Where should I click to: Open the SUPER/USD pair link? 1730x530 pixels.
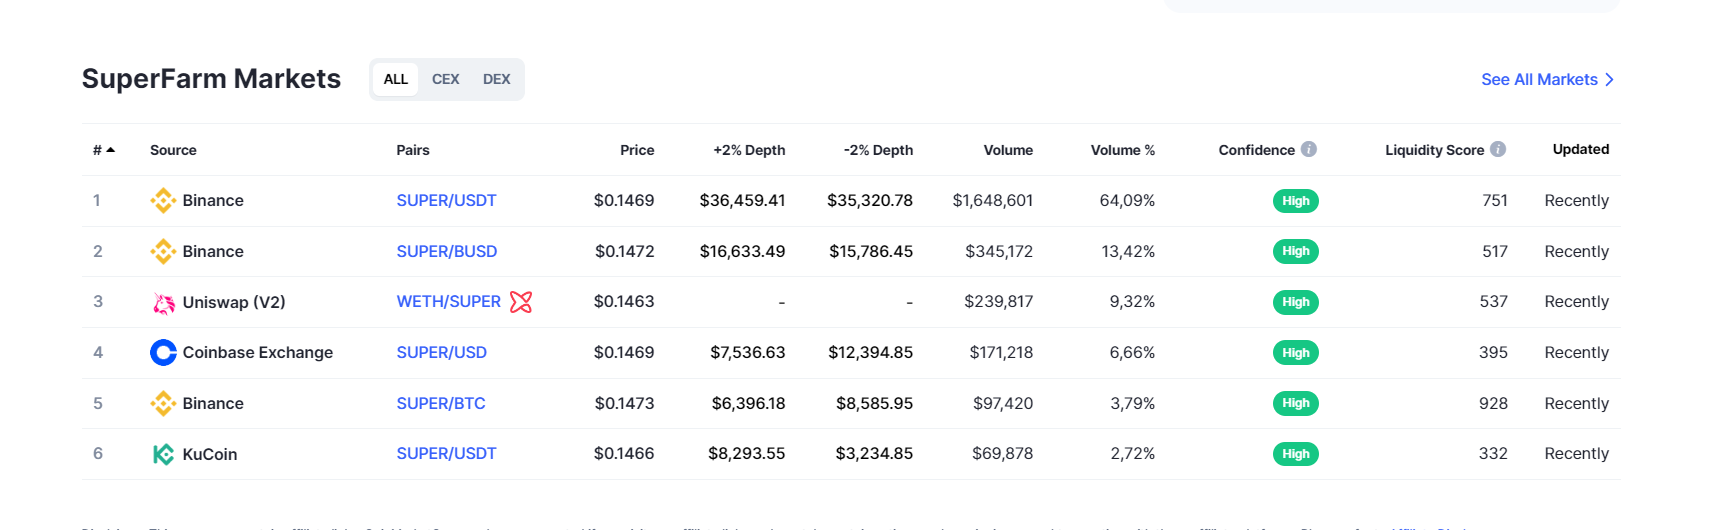[x=442, y=353]
